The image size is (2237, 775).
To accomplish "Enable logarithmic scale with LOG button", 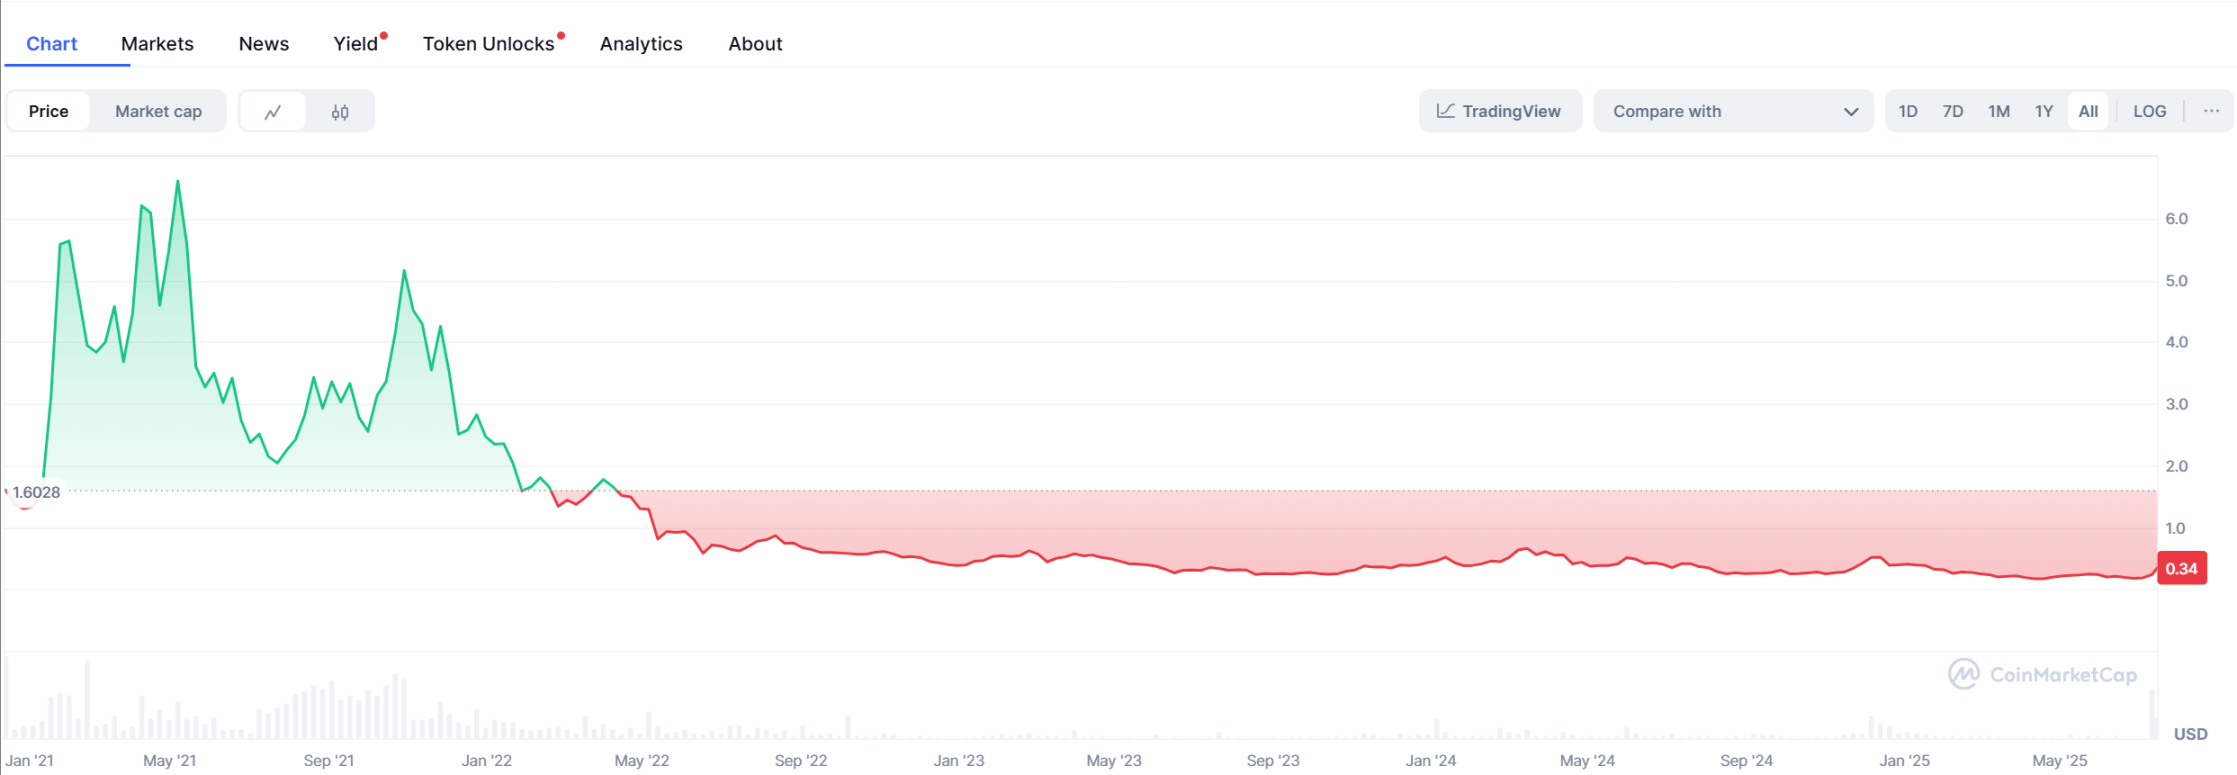I will click(x=2149, y=111).
